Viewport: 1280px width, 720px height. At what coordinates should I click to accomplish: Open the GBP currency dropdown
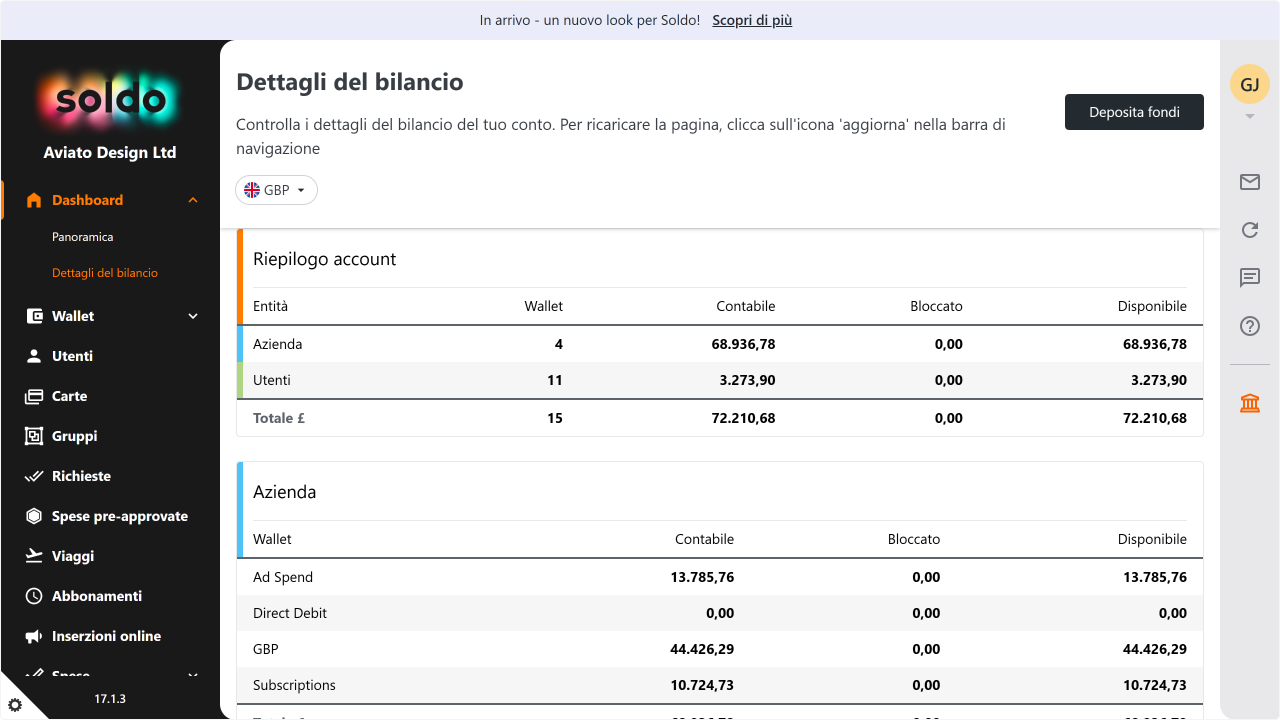pos(277,190)
